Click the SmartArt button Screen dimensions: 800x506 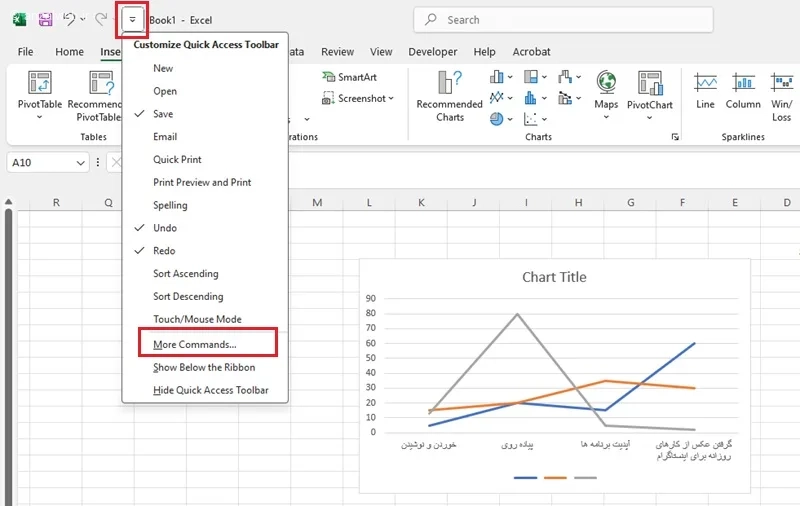349,77
